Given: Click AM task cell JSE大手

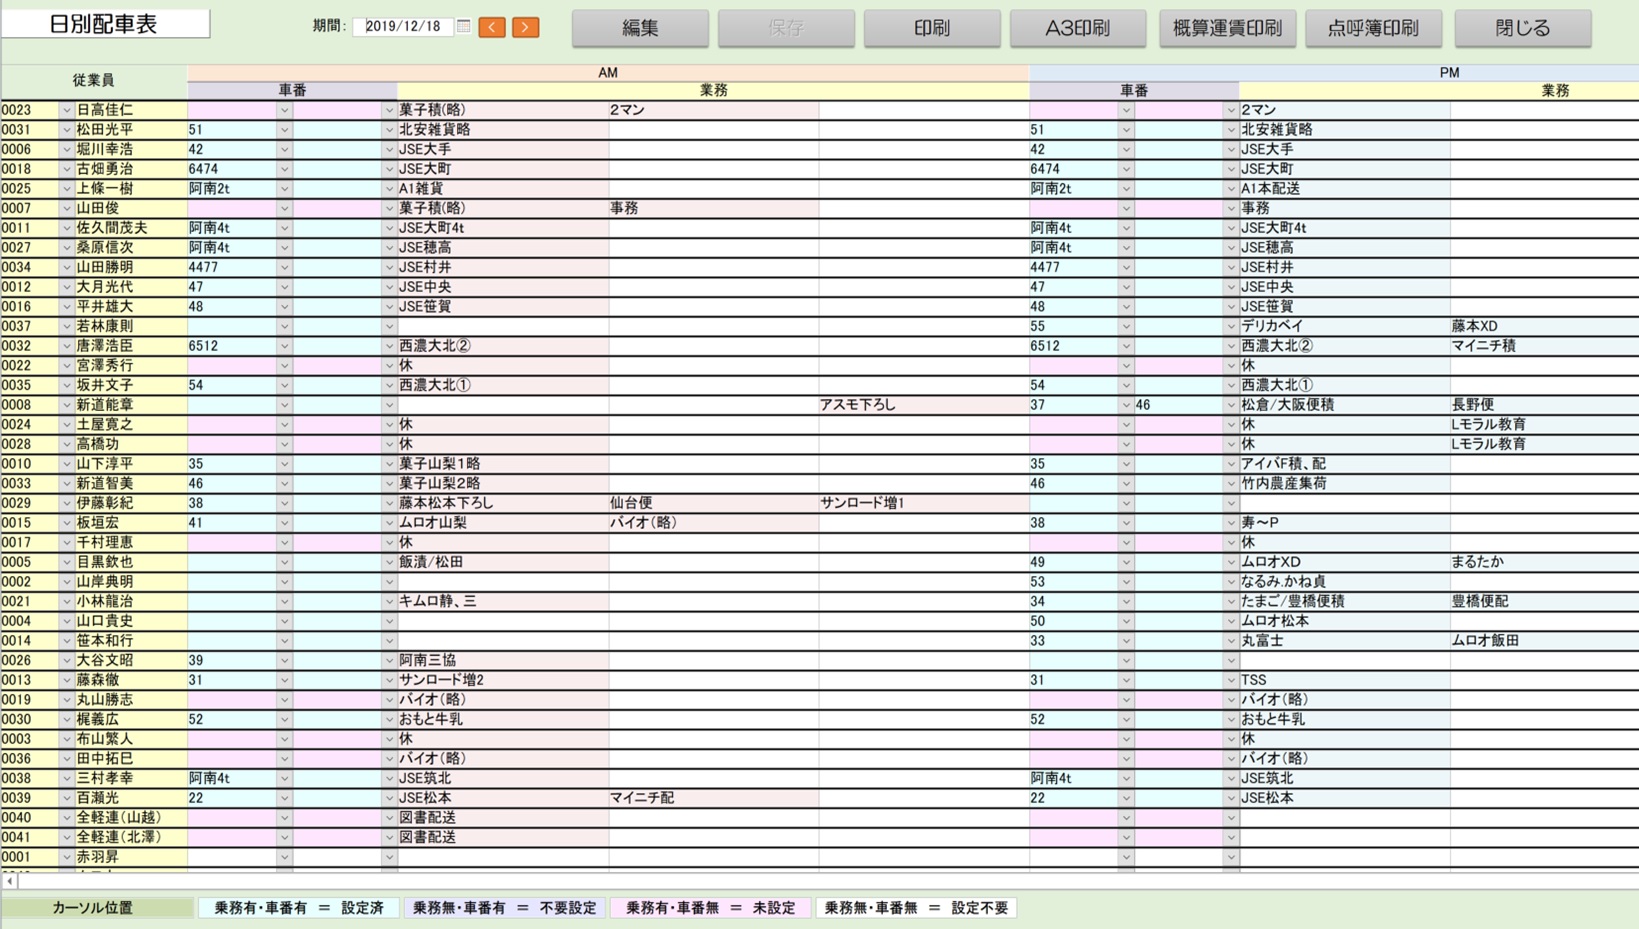Looking at the screenshot, I should pyautogui.click(x=503, y=149).
